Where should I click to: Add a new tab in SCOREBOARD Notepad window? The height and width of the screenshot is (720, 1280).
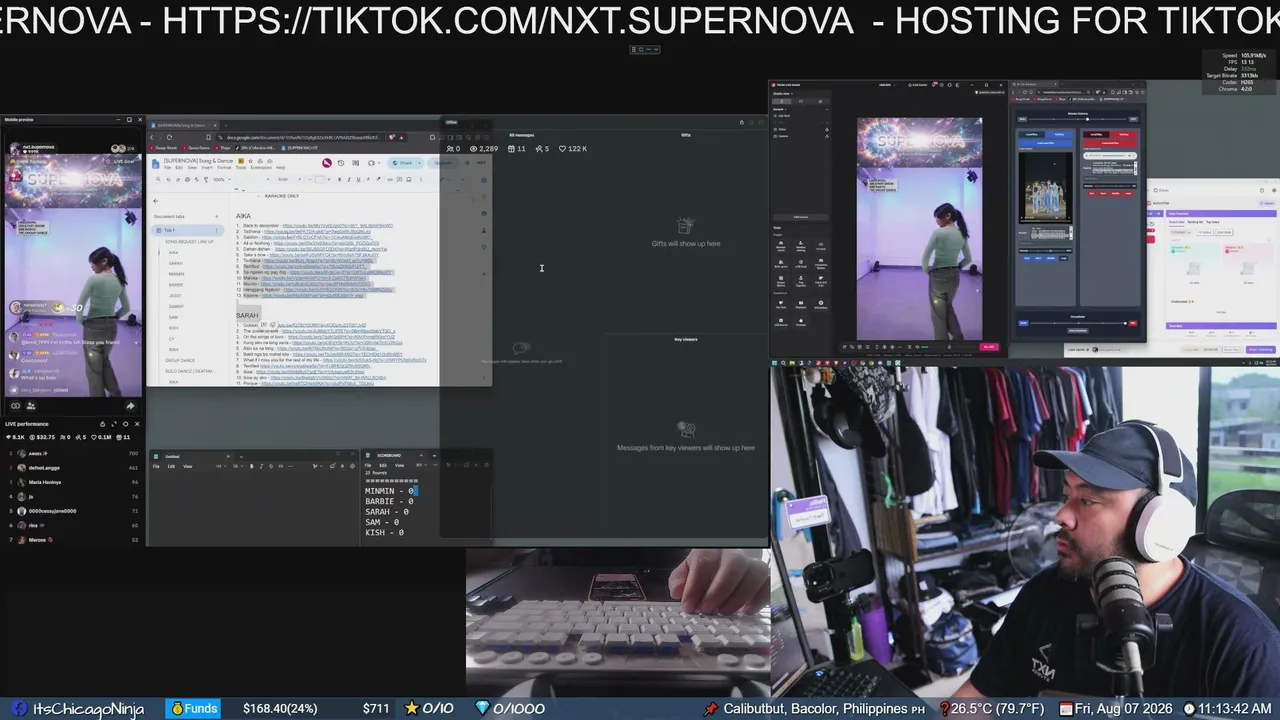tap(434, 456)
